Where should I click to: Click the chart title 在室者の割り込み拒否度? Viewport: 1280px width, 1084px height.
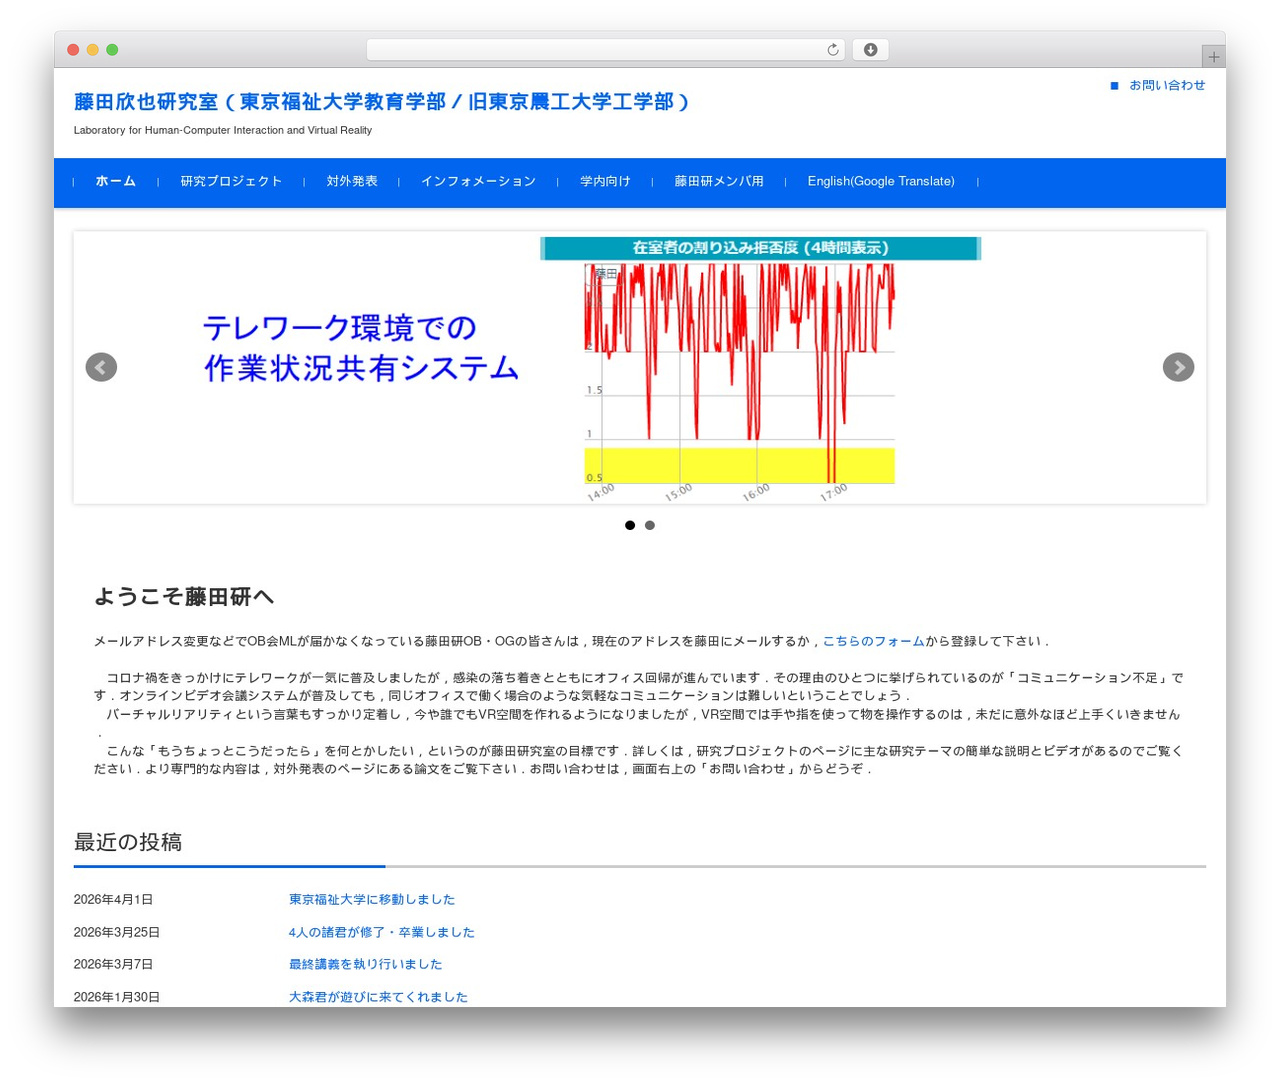coord(761,248)
